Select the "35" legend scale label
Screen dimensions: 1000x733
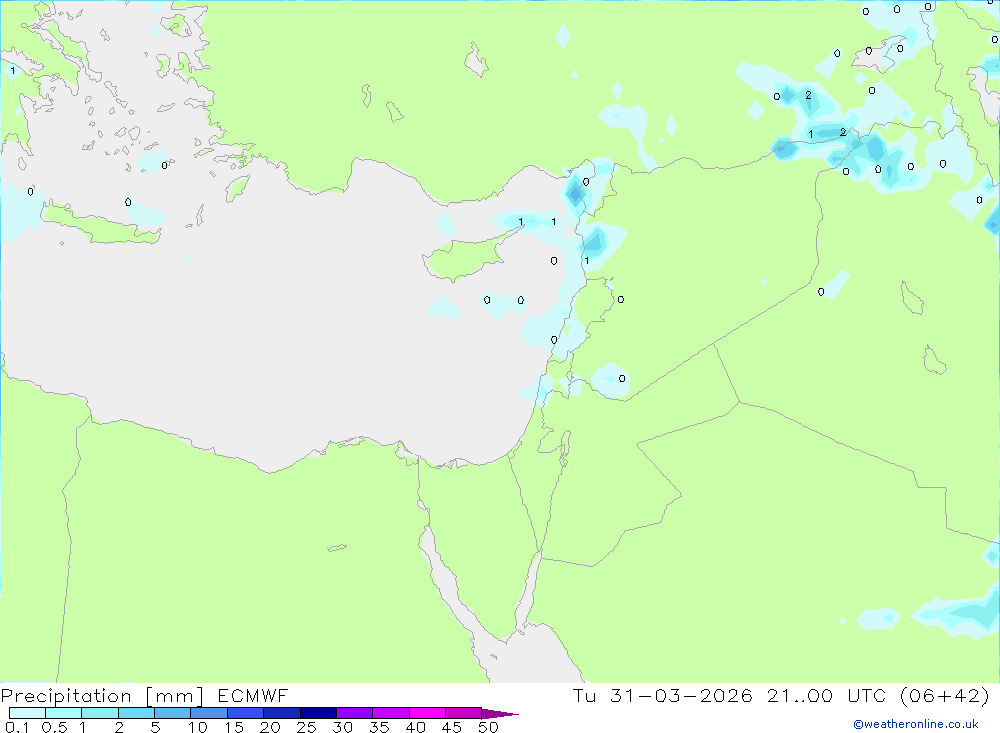[x=379, y=727]
